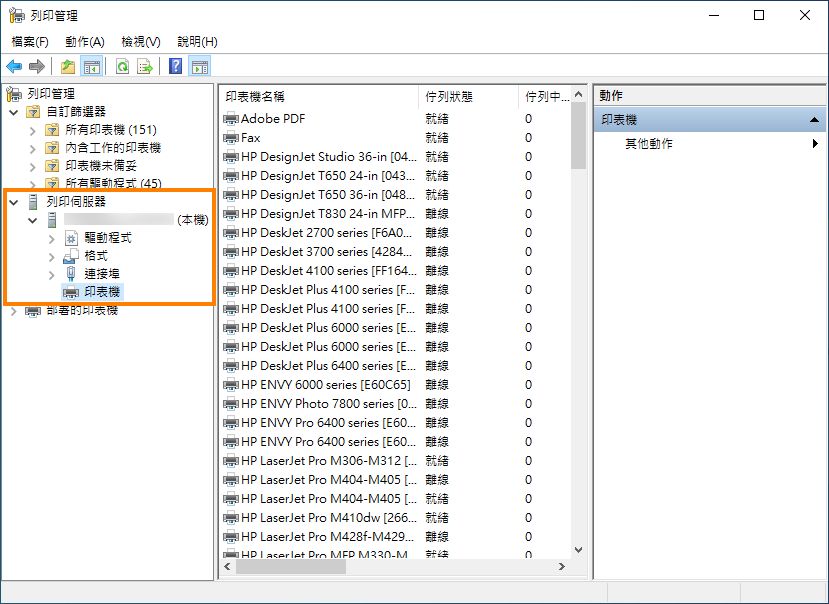Refresh the printer list

(x=121, y=66)
